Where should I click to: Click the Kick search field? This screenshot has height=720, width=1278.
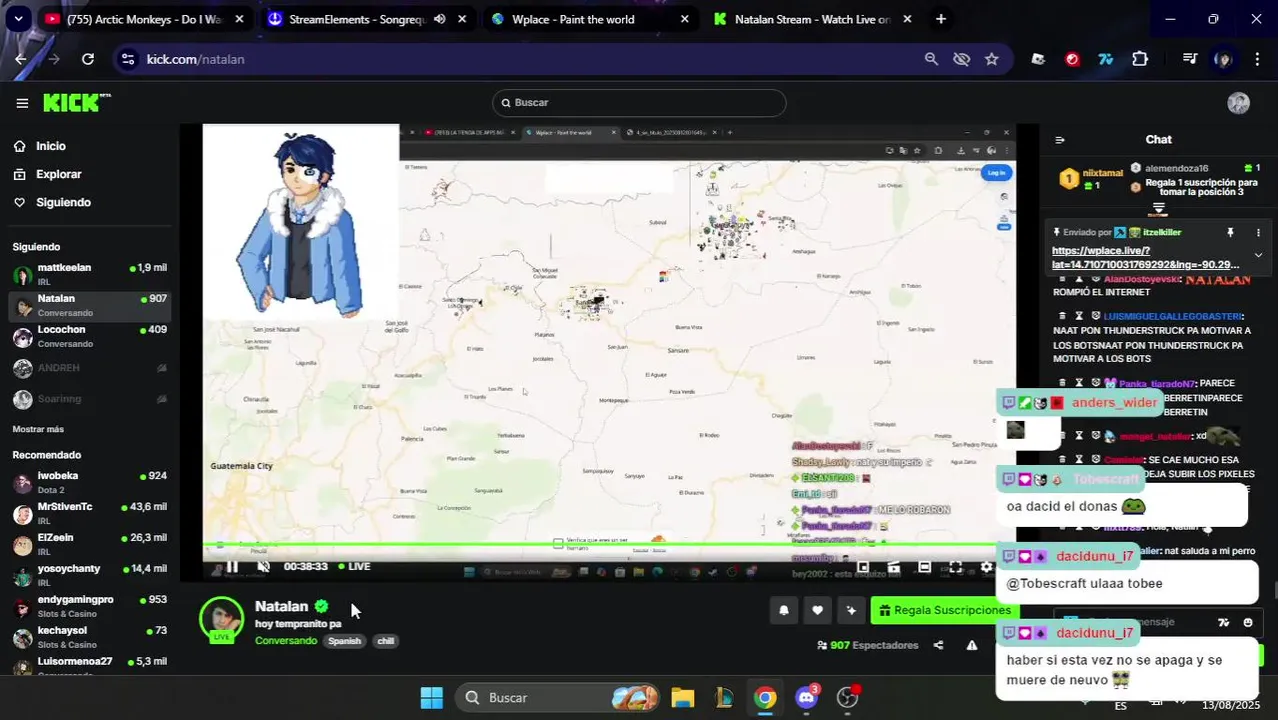[639, 103]
